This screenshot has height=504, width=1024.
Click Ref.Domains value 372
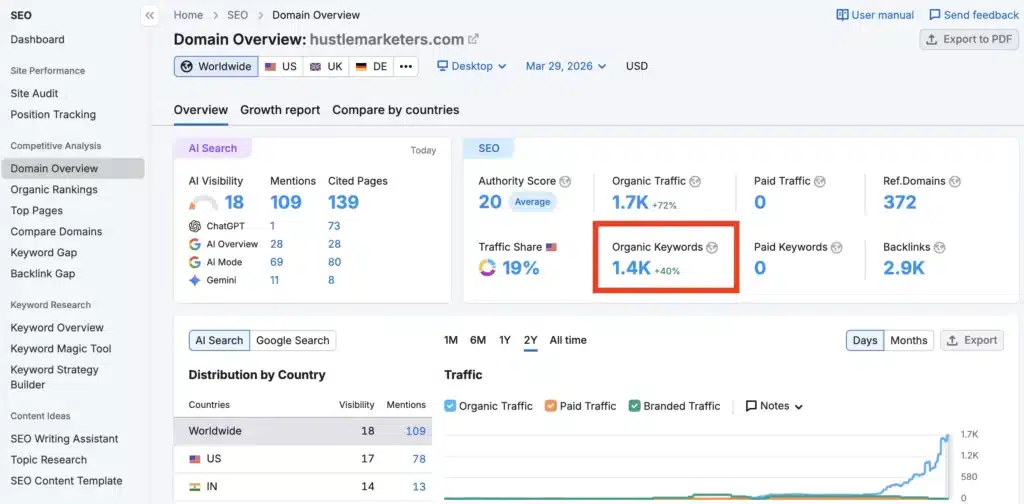point(900,202)
